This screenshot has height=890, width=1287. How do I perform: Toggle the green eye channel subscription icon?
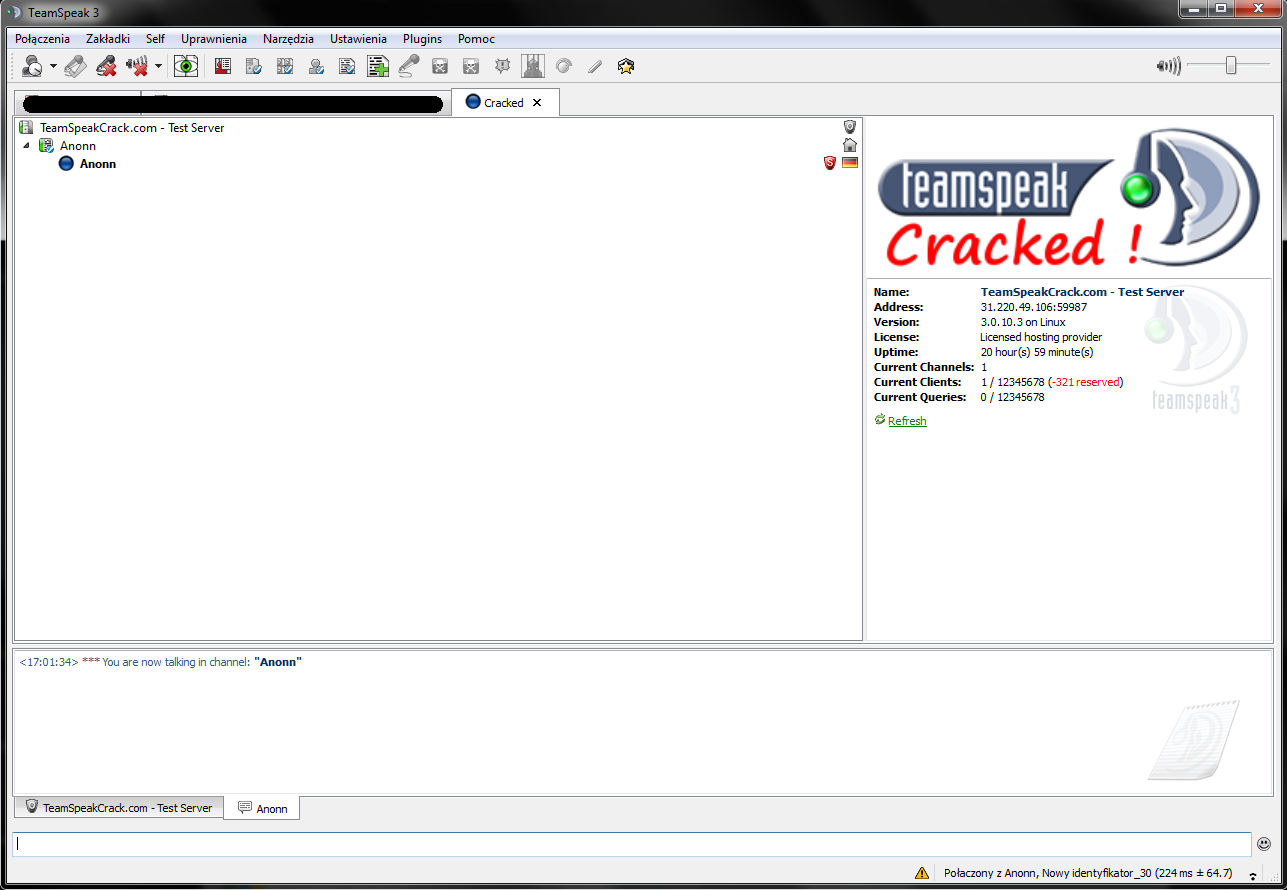186,66
